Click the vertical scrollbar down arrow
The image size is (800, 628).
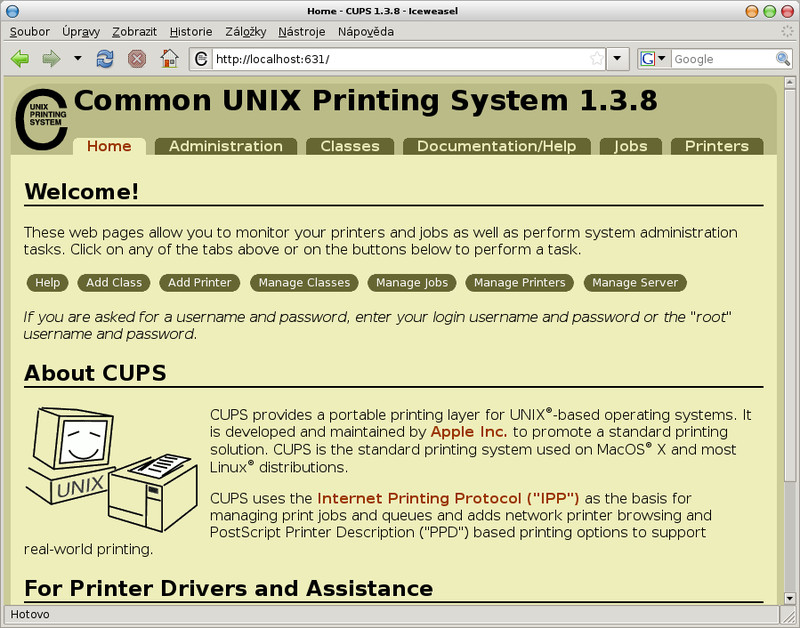[790, 598]
